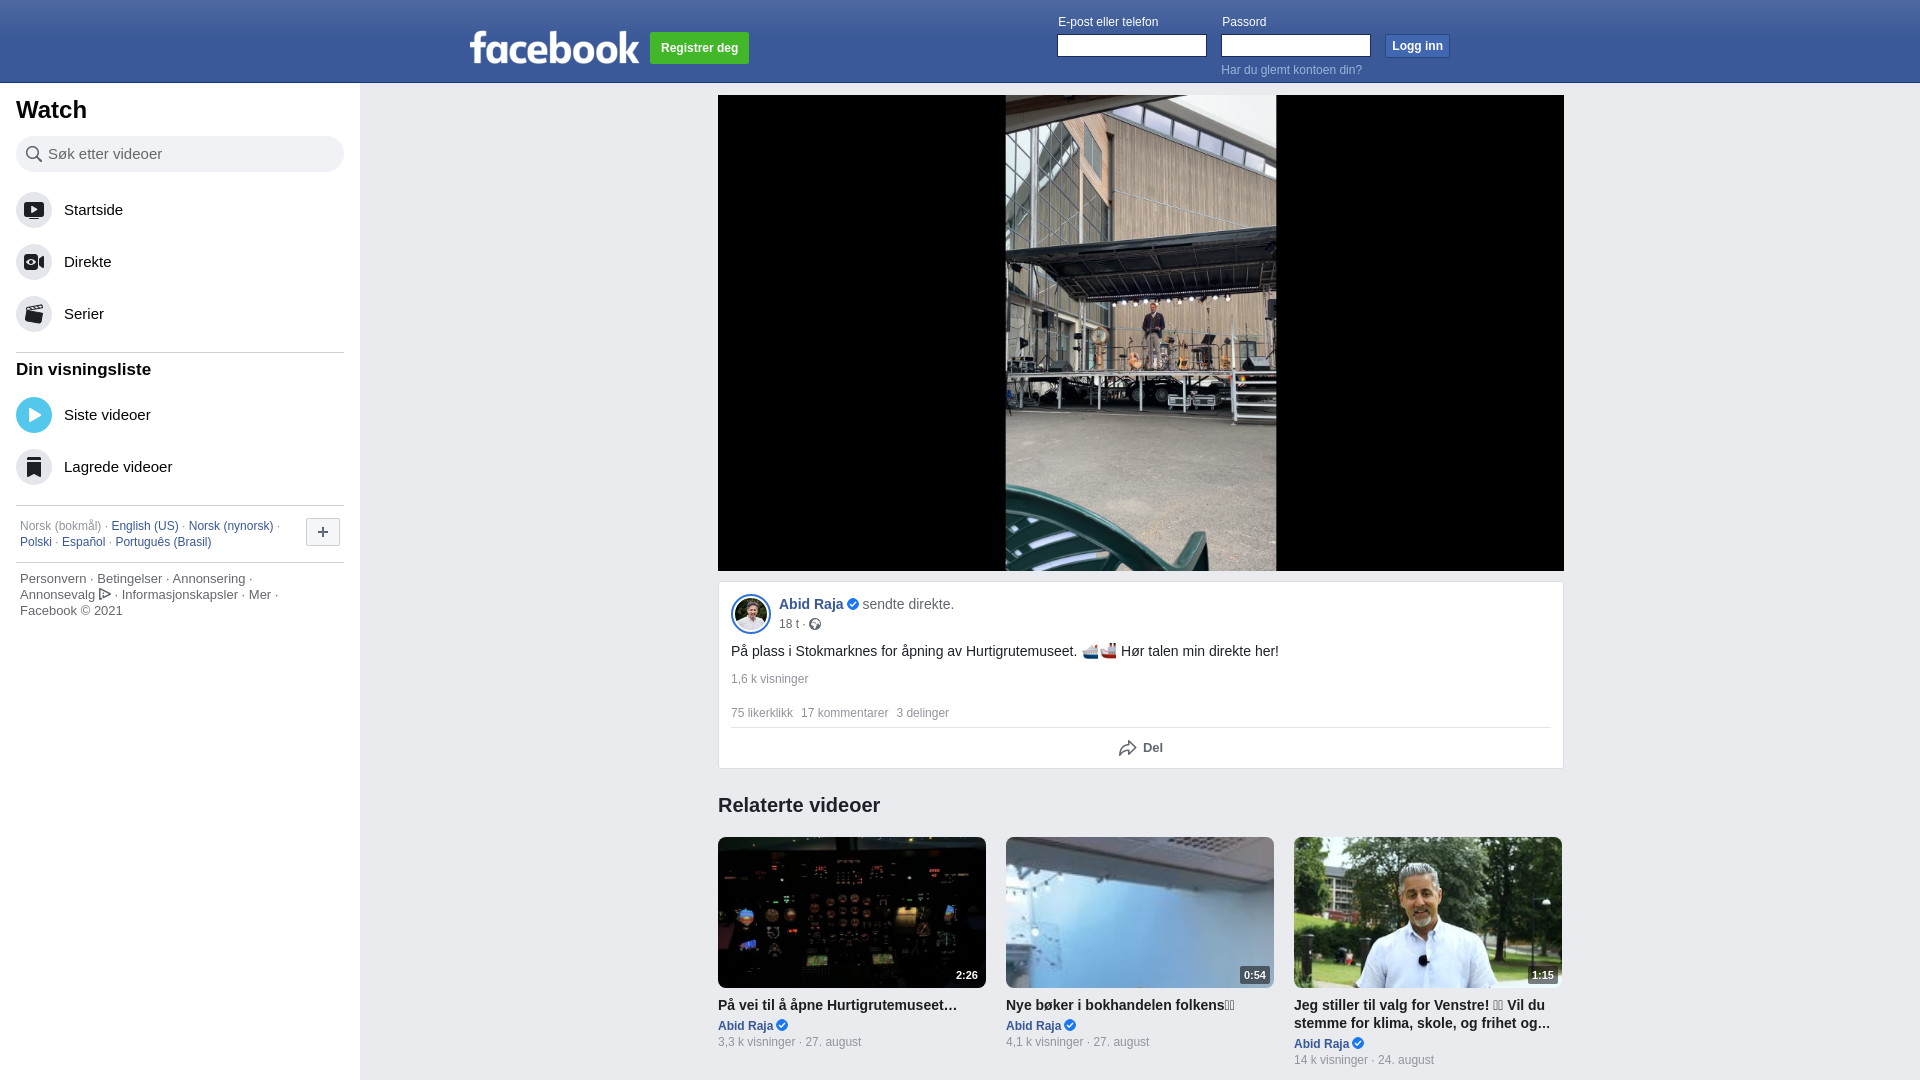Switch language to English (US)
The height and width of the screenshot is (1080, 1920).
click(x=145, y=526)
